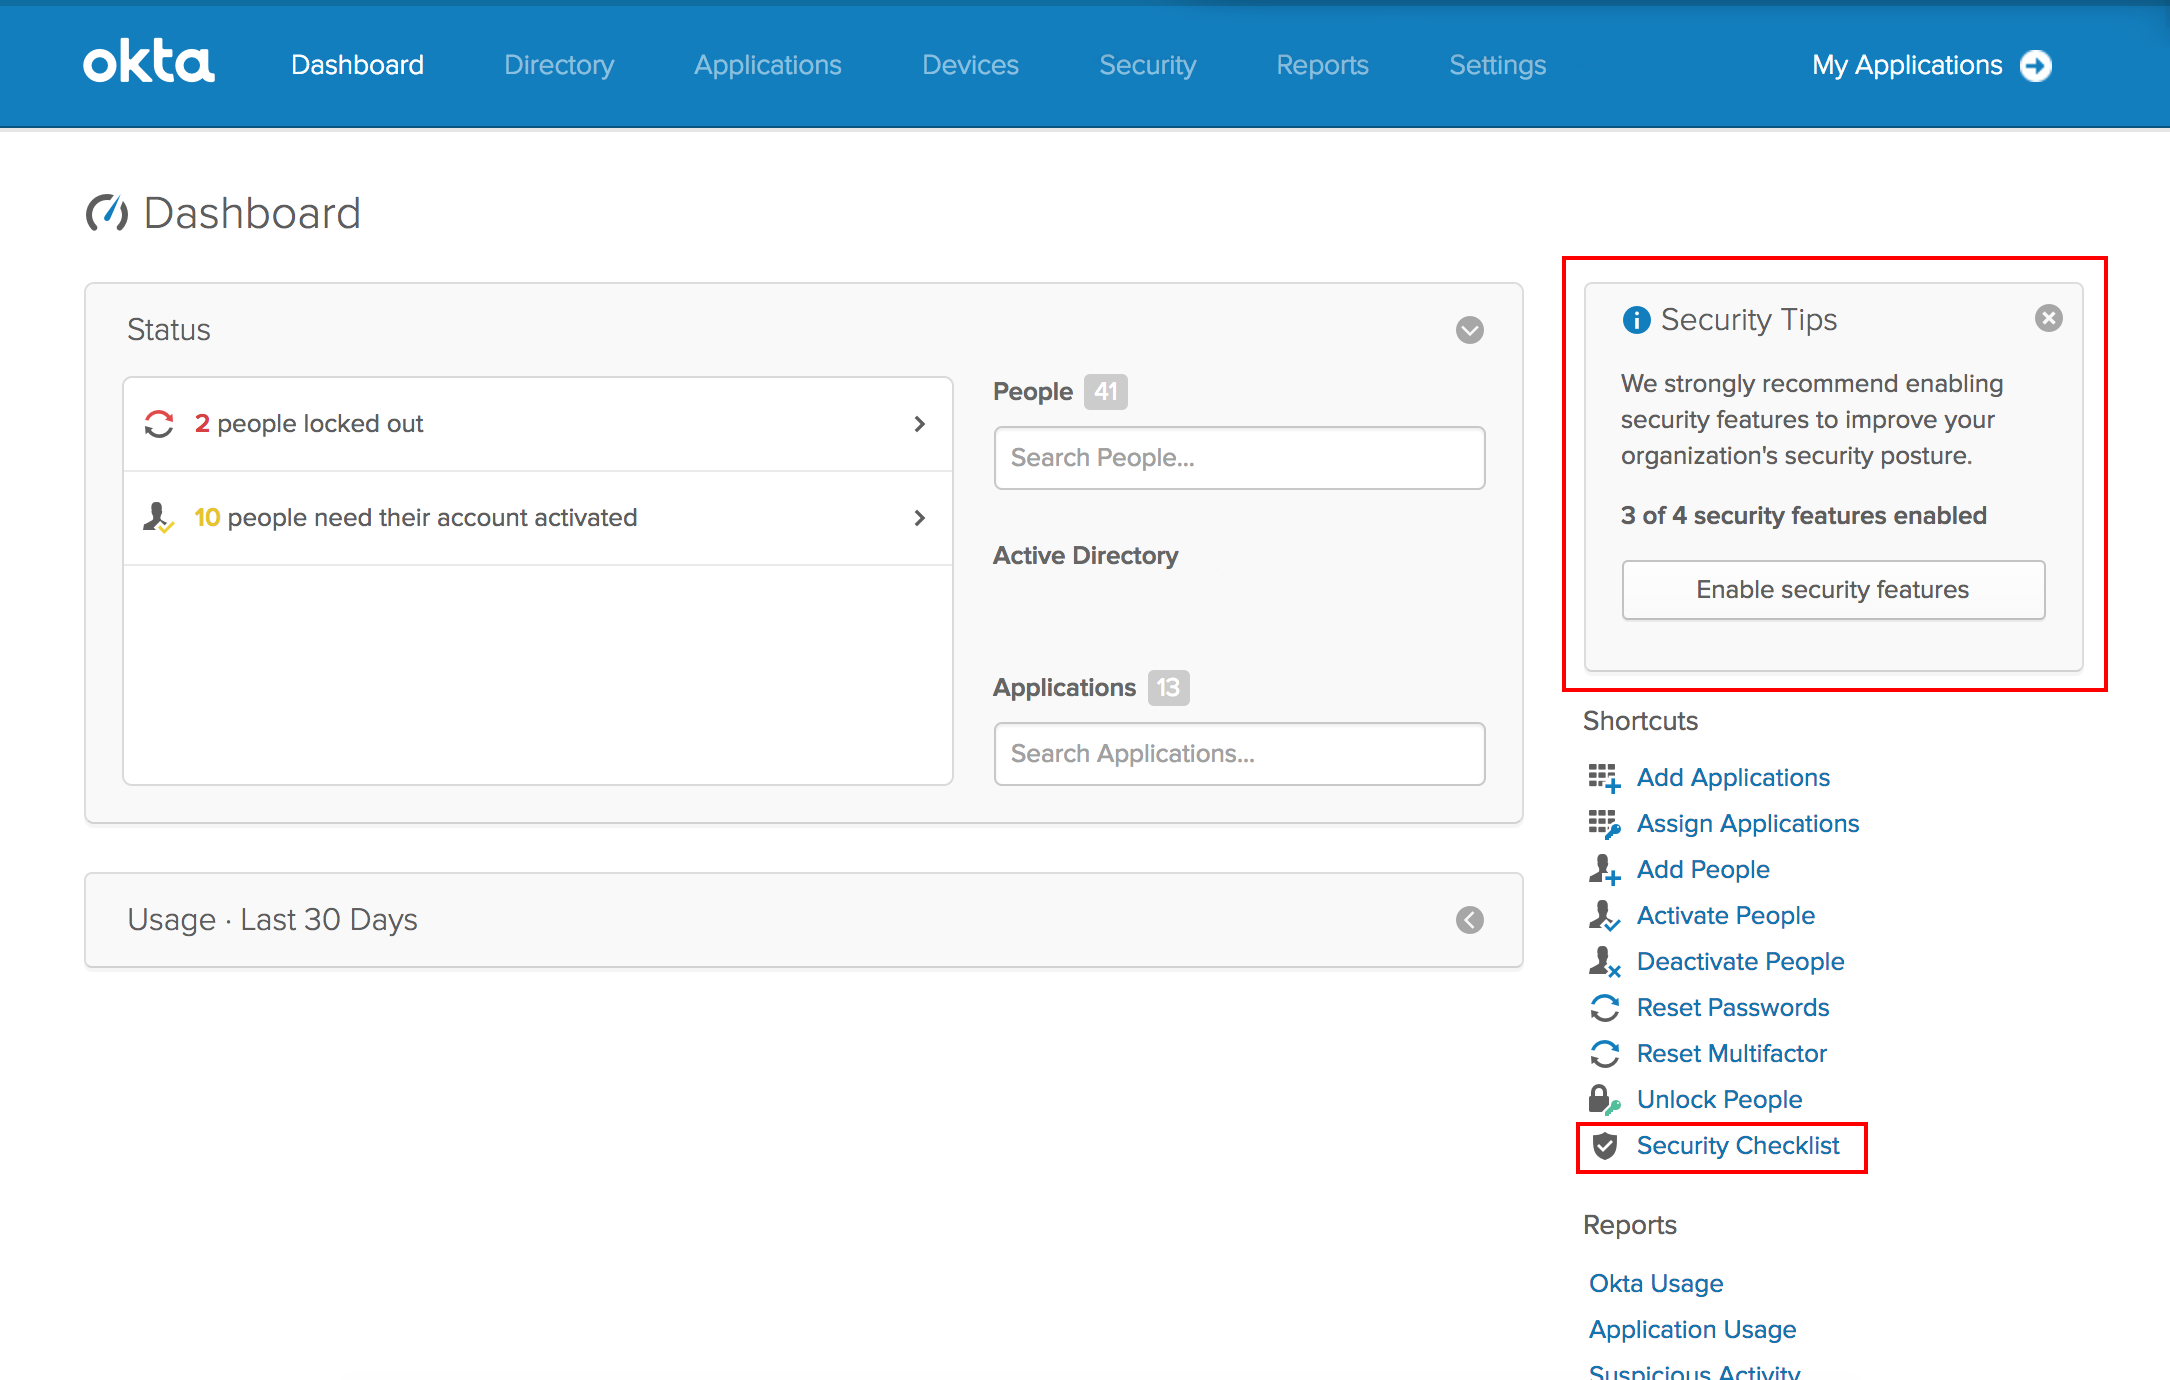Close the Security Tips panel
Image resolution: width=2170 pixels, height=1380 pixels.
coord(2048,318)
